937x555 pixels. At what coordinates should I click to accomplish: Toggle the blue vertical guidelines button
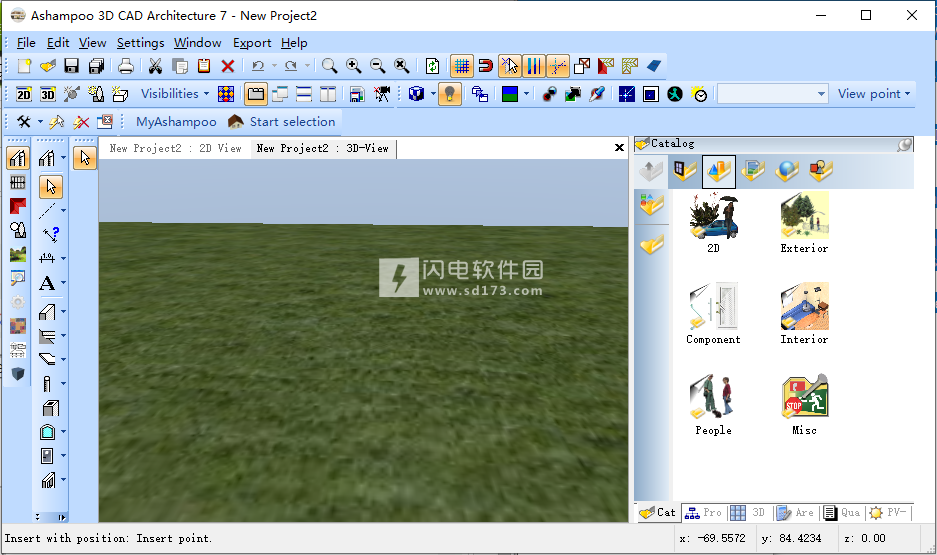(x=534, y=66)
